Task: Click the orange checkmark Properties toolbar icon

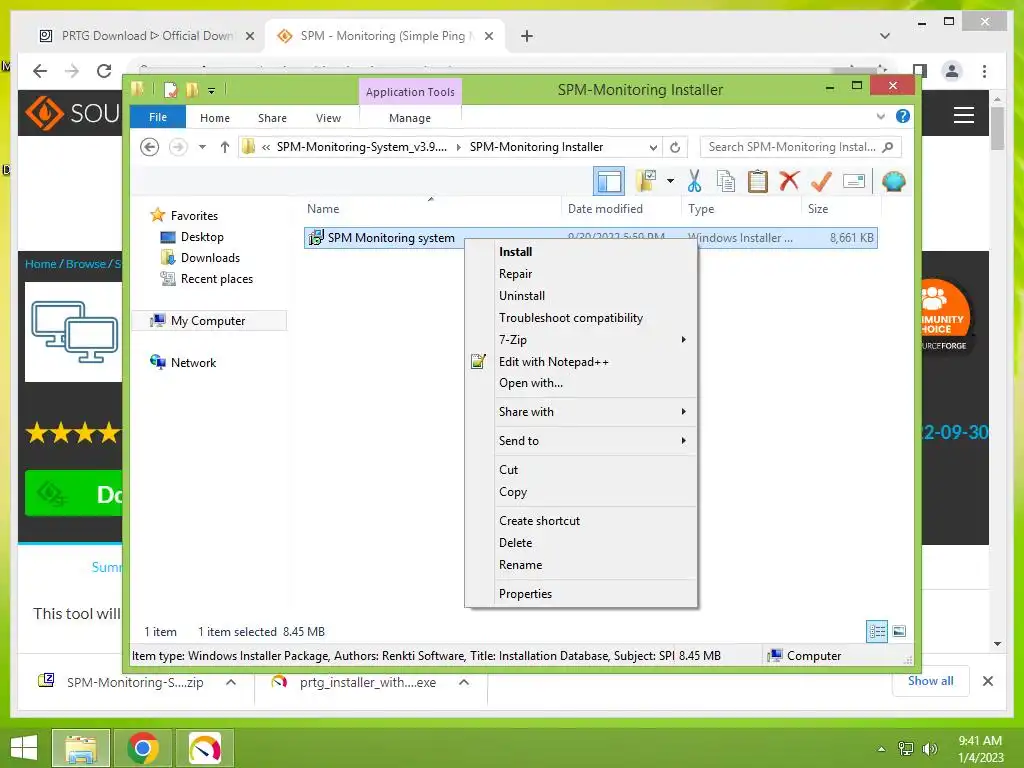Action: 821,181
